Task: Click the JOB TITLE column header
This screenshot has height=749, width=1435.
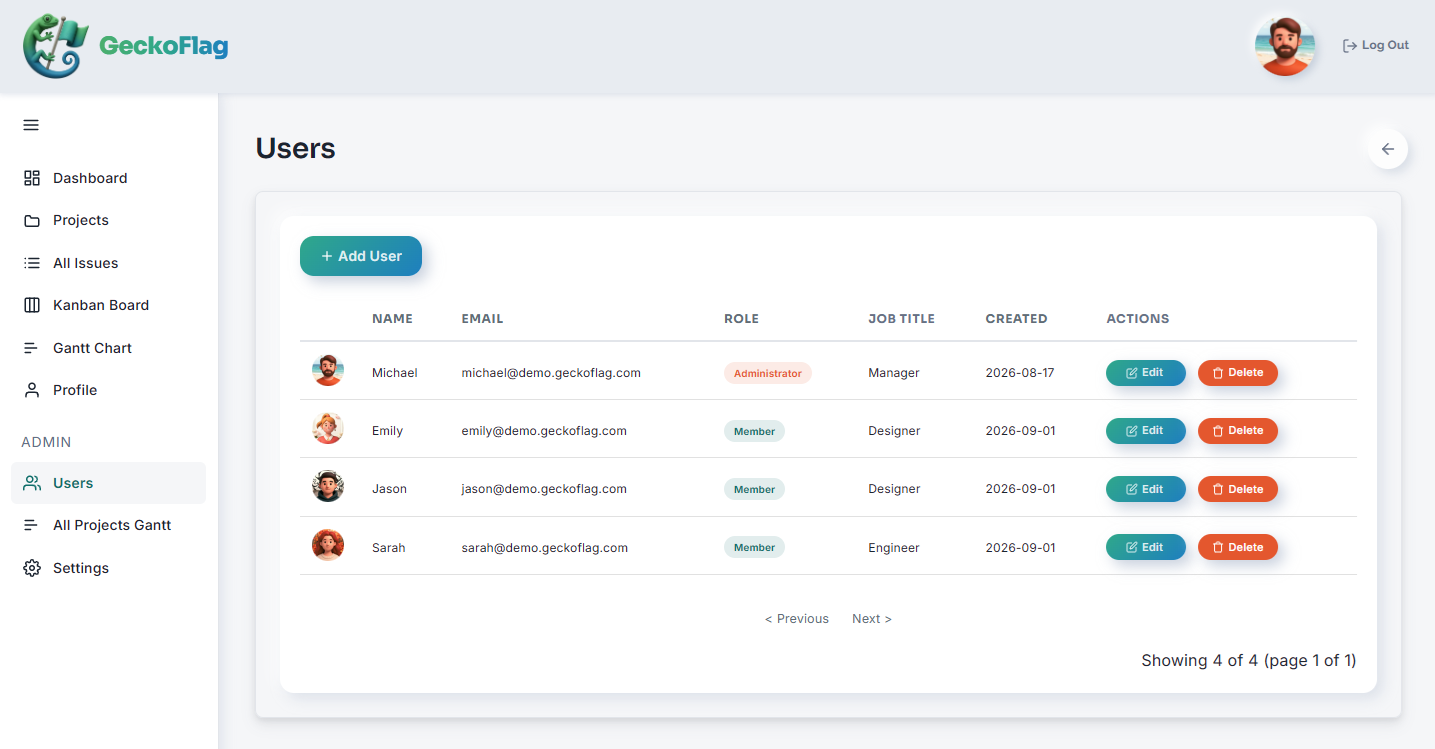Action: pos(902,319)
